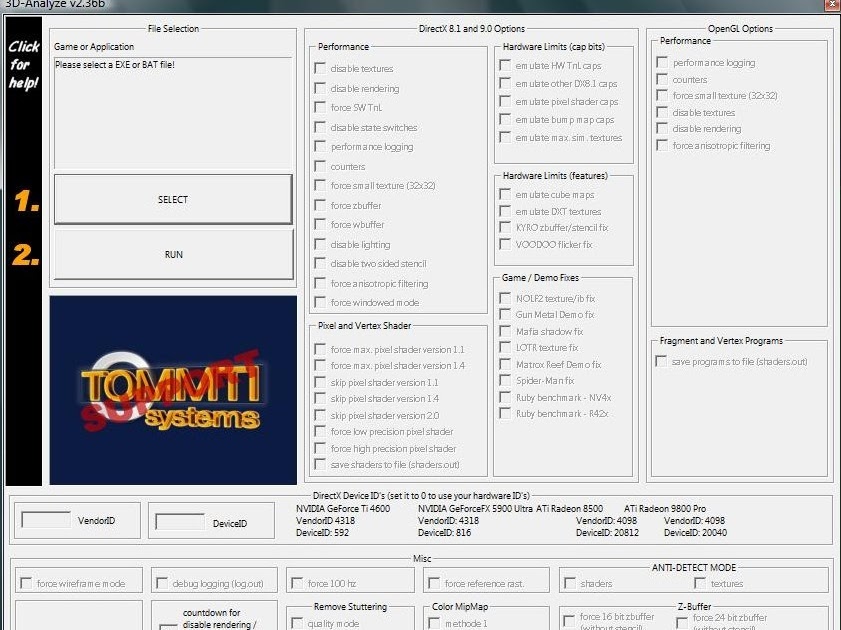Viewport: 841px width, 630px height.
Task: Click the game path text box
Action: pyautogui.click(x=173, y=113)
